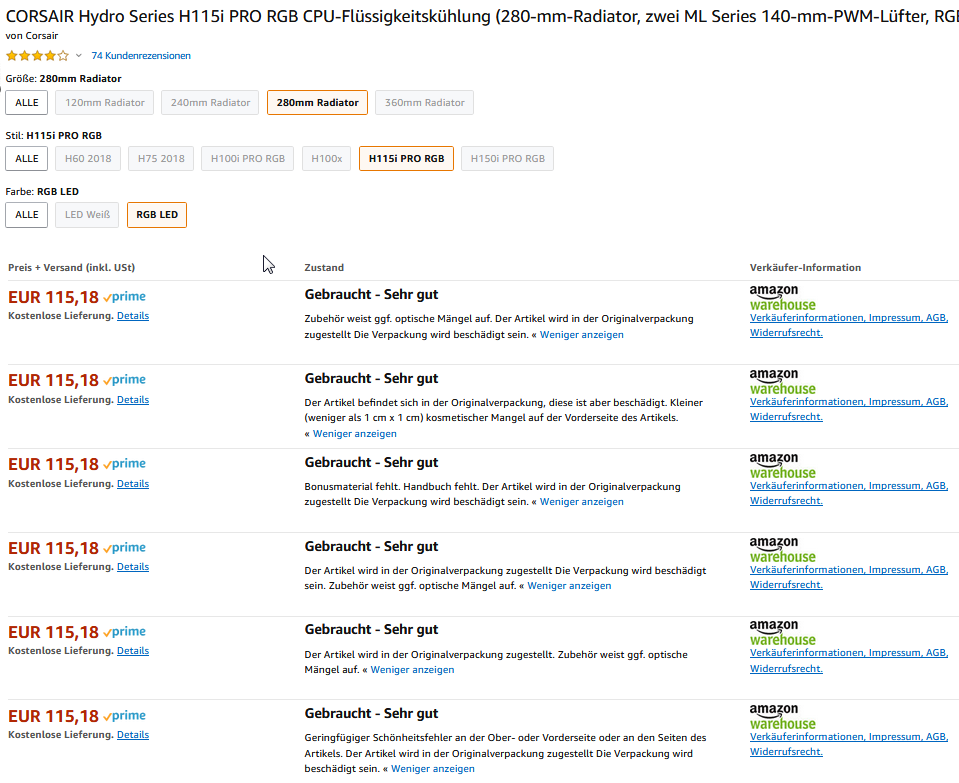
Task: Open Details link of the fourth offer
Action: 133,566
